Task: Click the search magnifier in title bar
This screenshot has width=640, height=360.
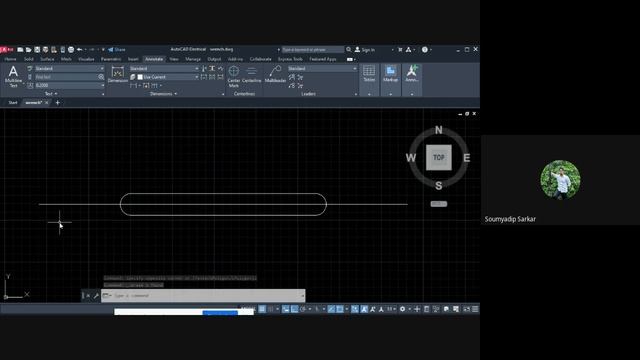Action: (349, 49)
